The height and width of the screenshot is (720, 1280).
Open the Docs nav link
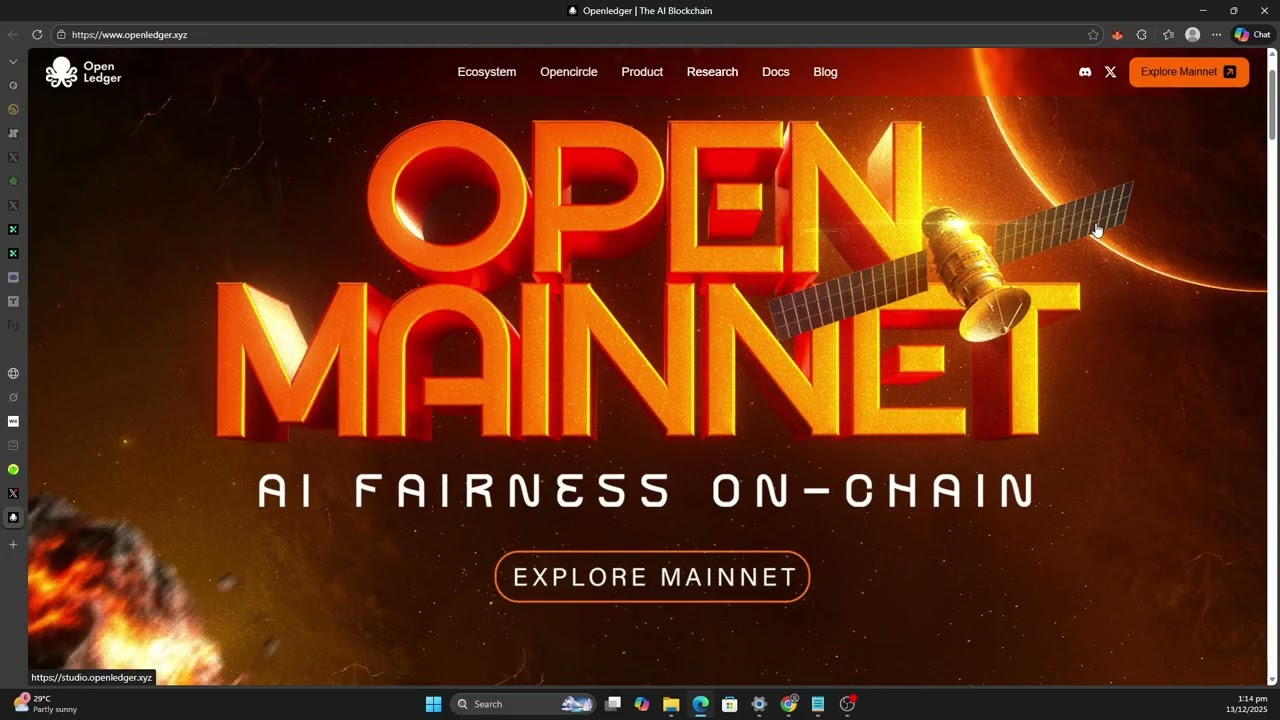coord(775,72)
